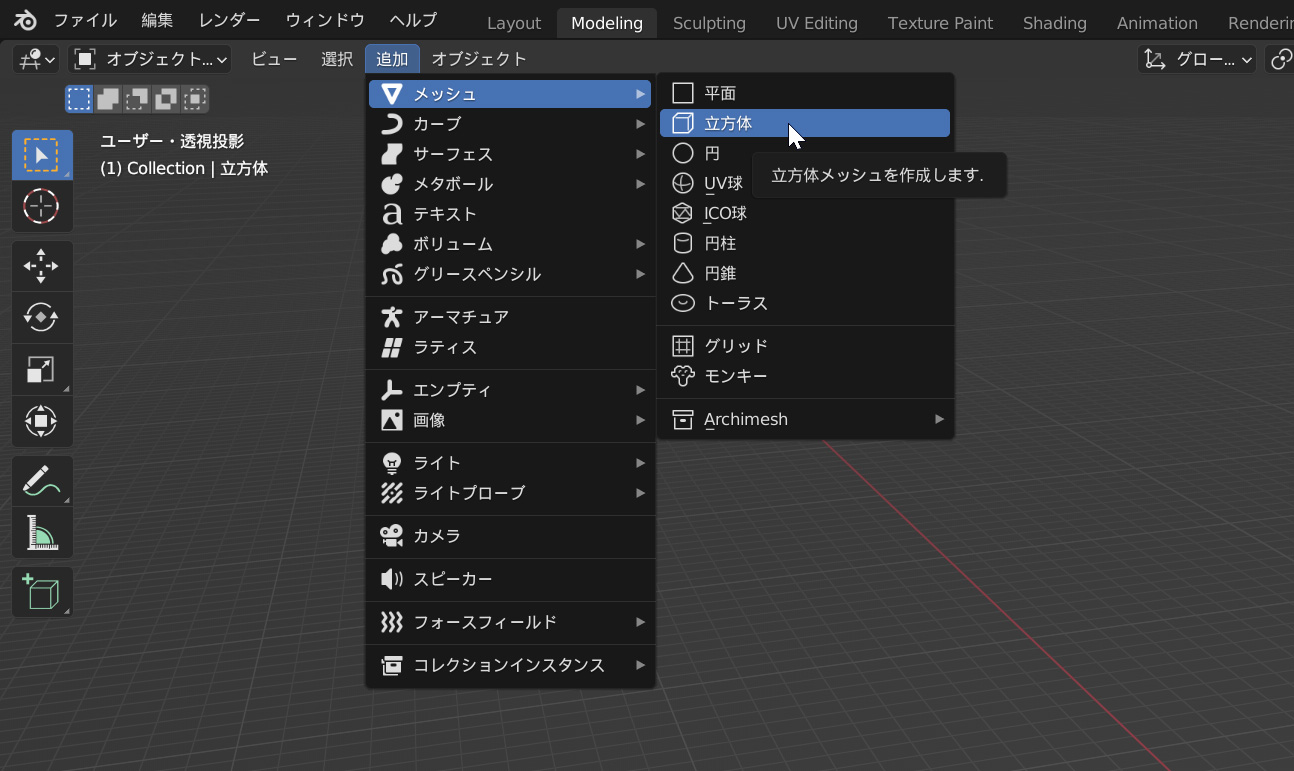Select the Scale tool in toolbar

(41, 369)
